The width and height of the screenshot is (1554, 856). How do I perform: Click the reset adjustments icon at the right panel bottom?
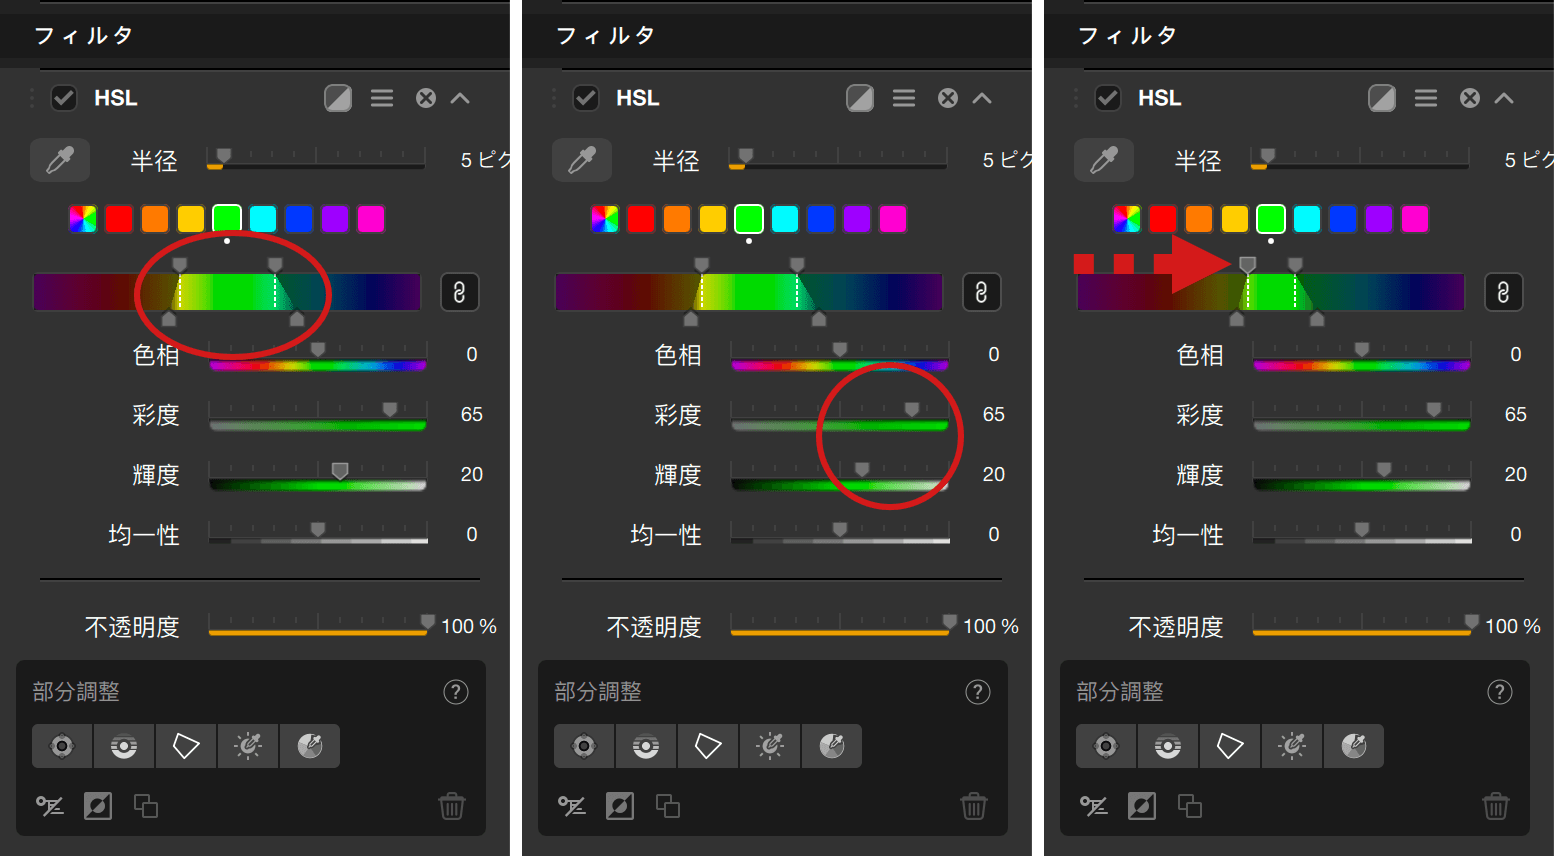point(1094,806)
